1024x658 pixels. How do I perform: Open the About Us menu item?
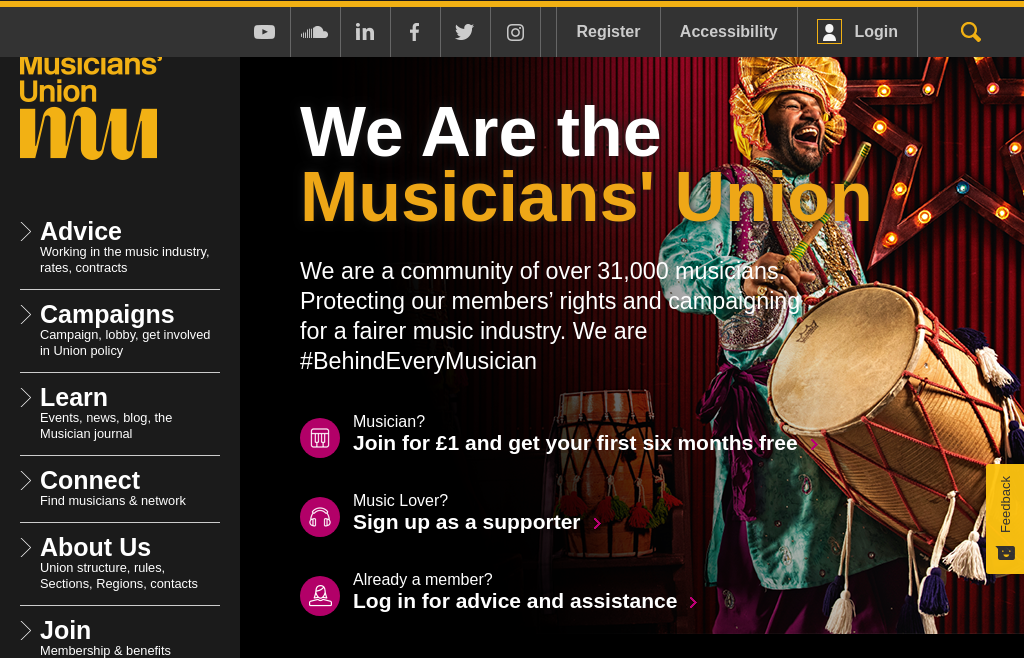pyautogui.click(x=95, y=547)
